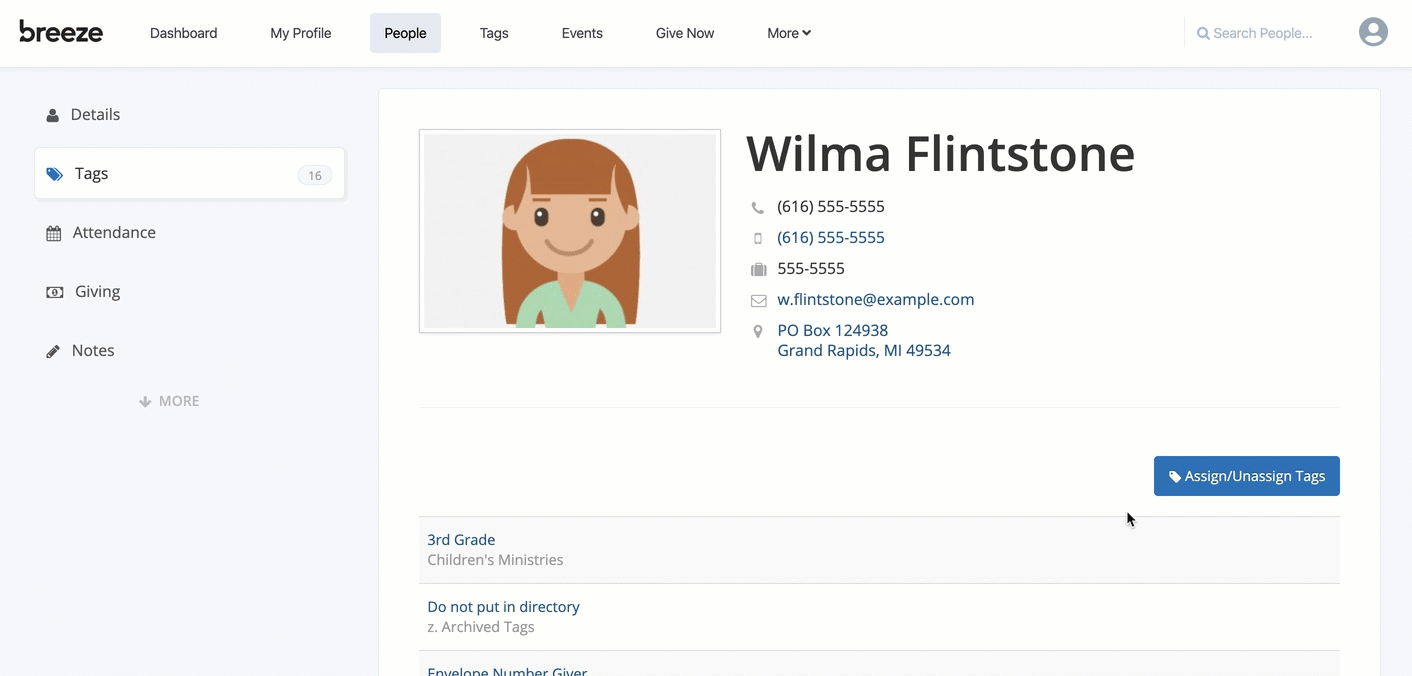Click Wilma Flintstone's profile photo
The height and width of the screenshot is (676, 1412).
coord(570,231)
